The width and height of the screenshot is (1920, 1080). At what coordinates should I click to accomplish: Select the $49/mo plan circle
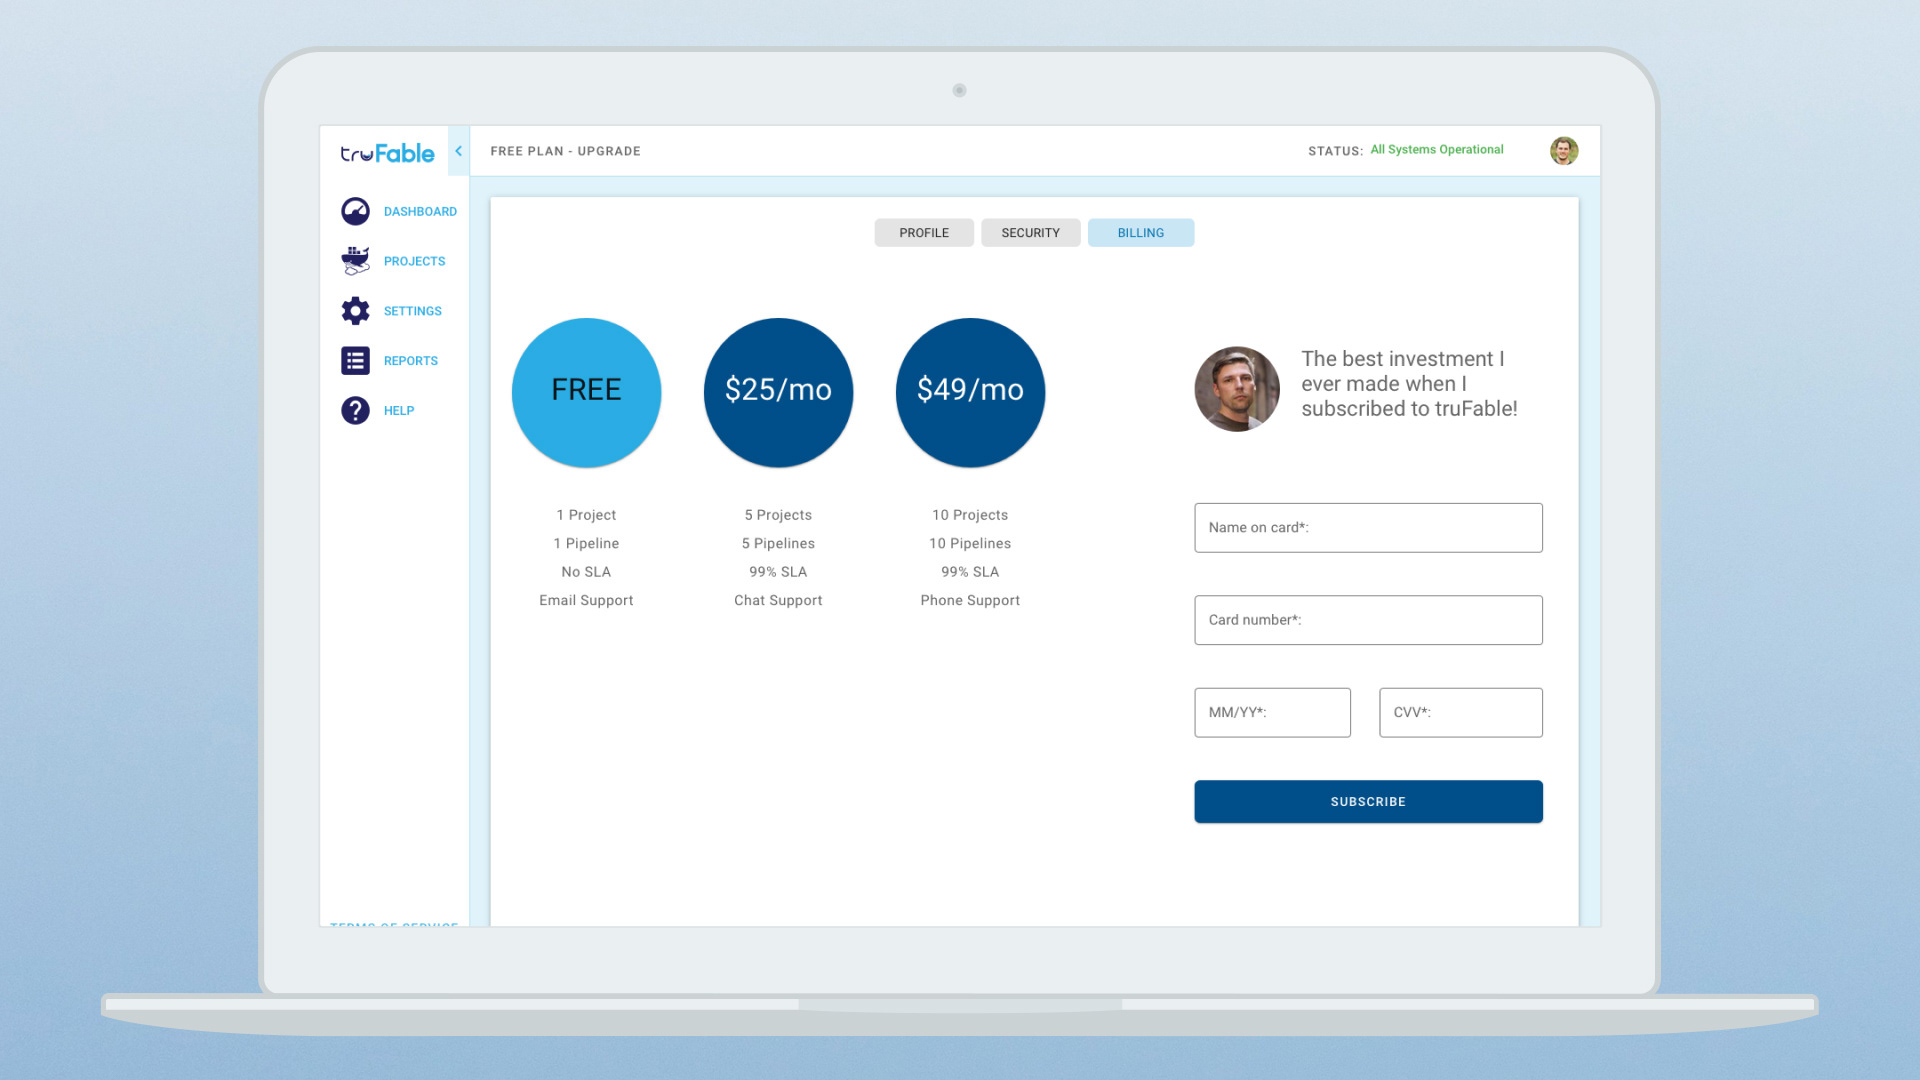[x=970, y=392]
